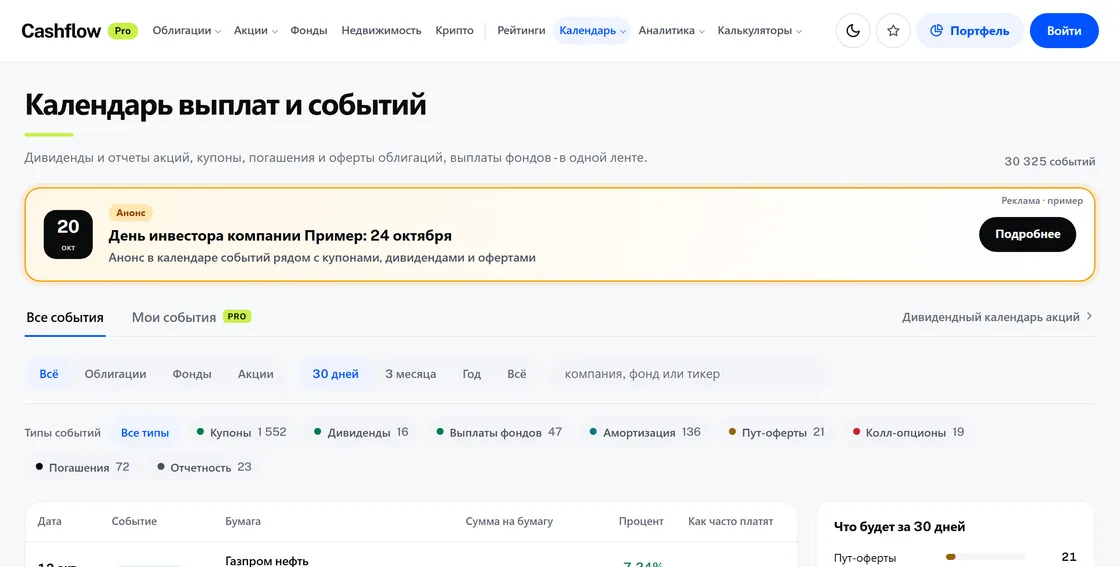Image resolution: width=1120 pixels, height=567 pixels.
Task: Click the Анонс label in banner
Action: point(131,213)
